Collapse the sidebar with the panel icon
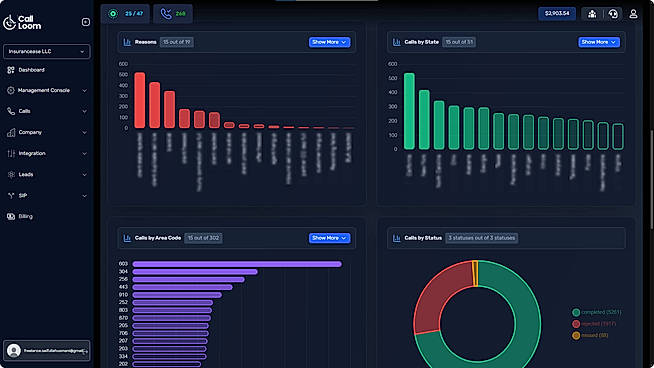The image size is (654, 368). 86,22
